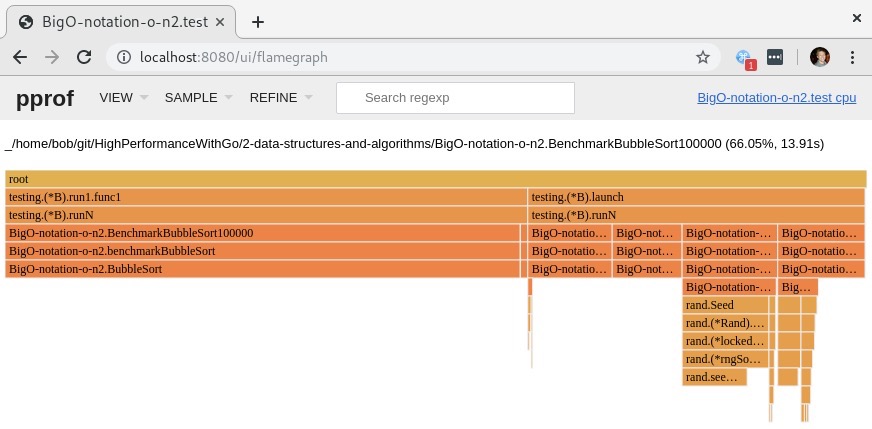Click the root flamegraph frame
872x429 pixels.
[435, 179]
